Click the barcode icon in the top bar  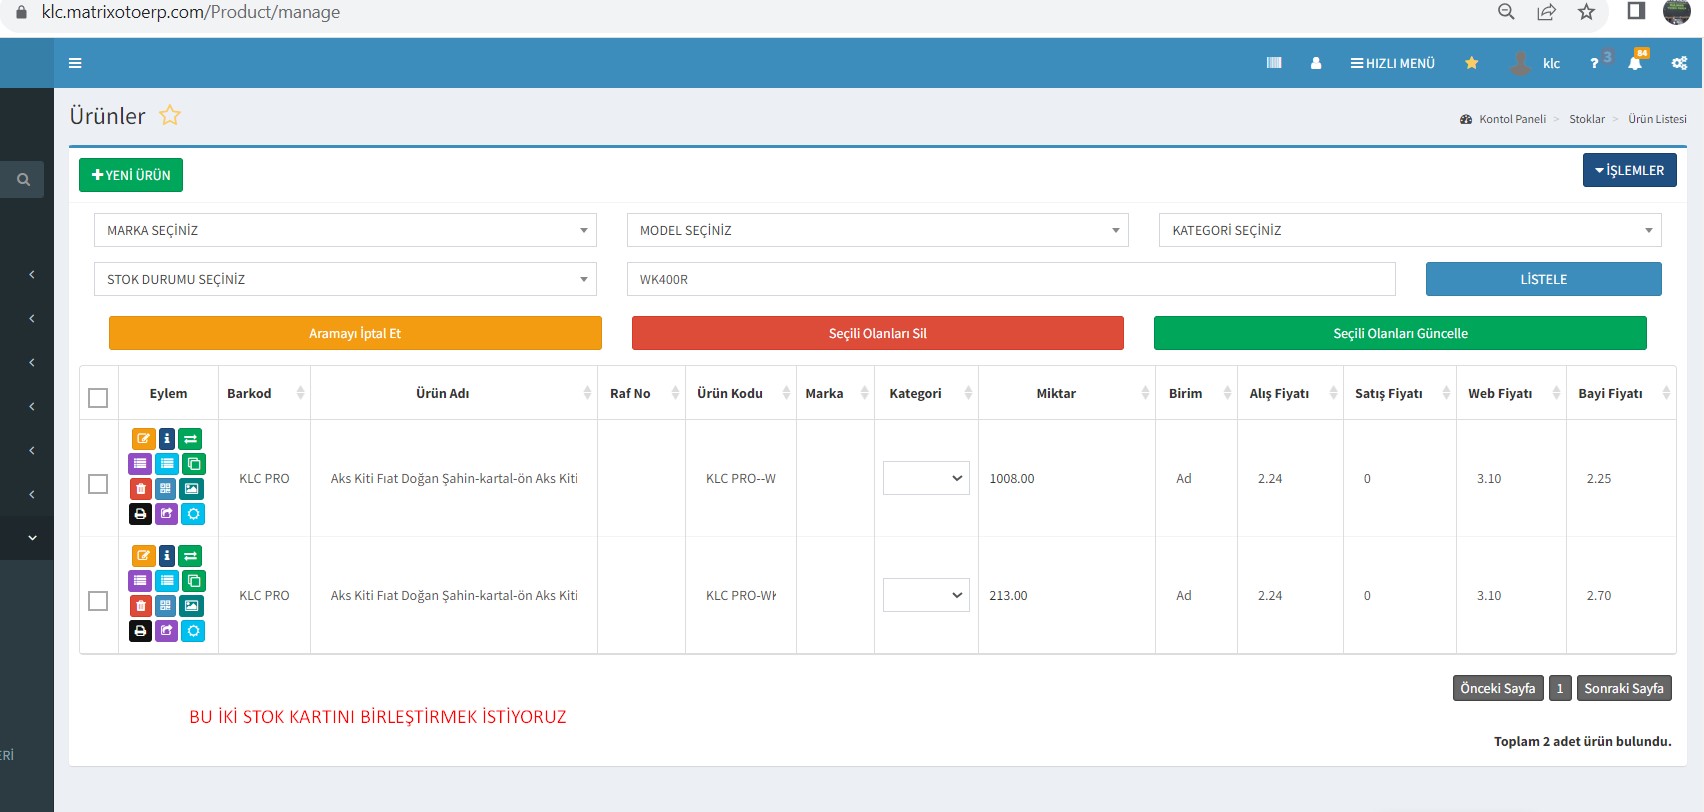[1274, 63]
